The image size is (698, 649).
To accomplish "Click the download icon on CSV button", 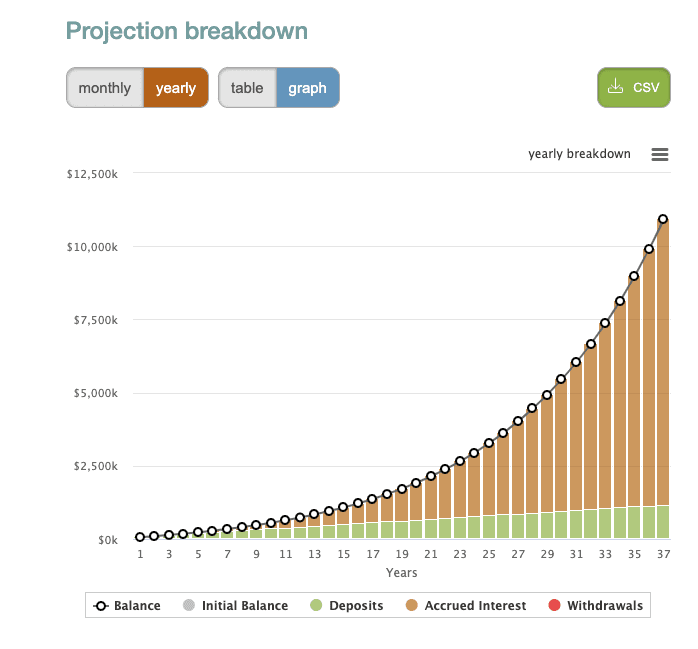I will click(x=616, y=87).
